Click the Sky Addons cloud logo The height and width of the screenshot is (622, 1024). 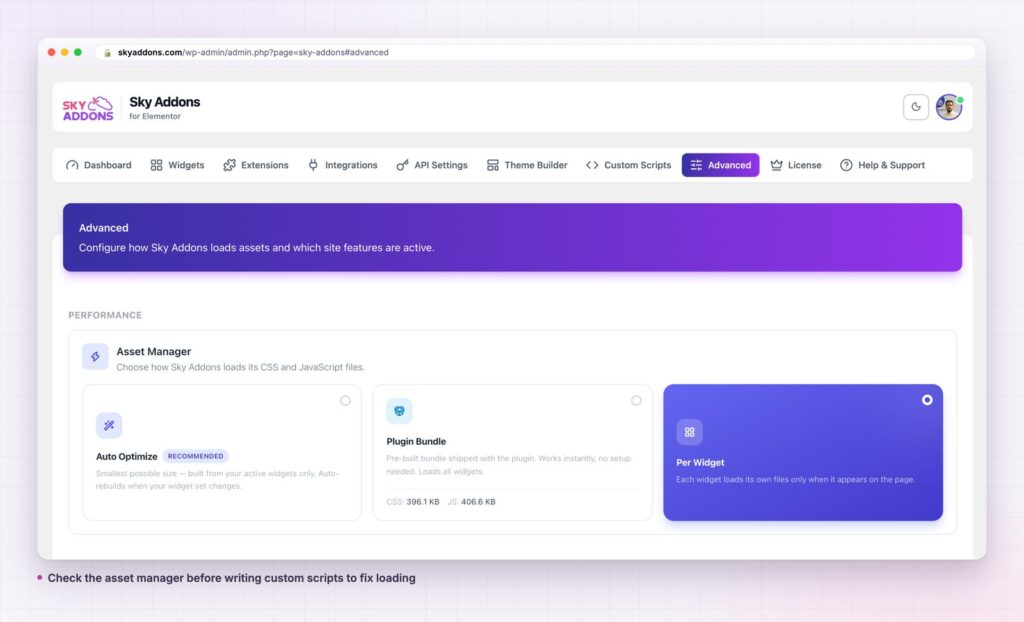(88, 108)
